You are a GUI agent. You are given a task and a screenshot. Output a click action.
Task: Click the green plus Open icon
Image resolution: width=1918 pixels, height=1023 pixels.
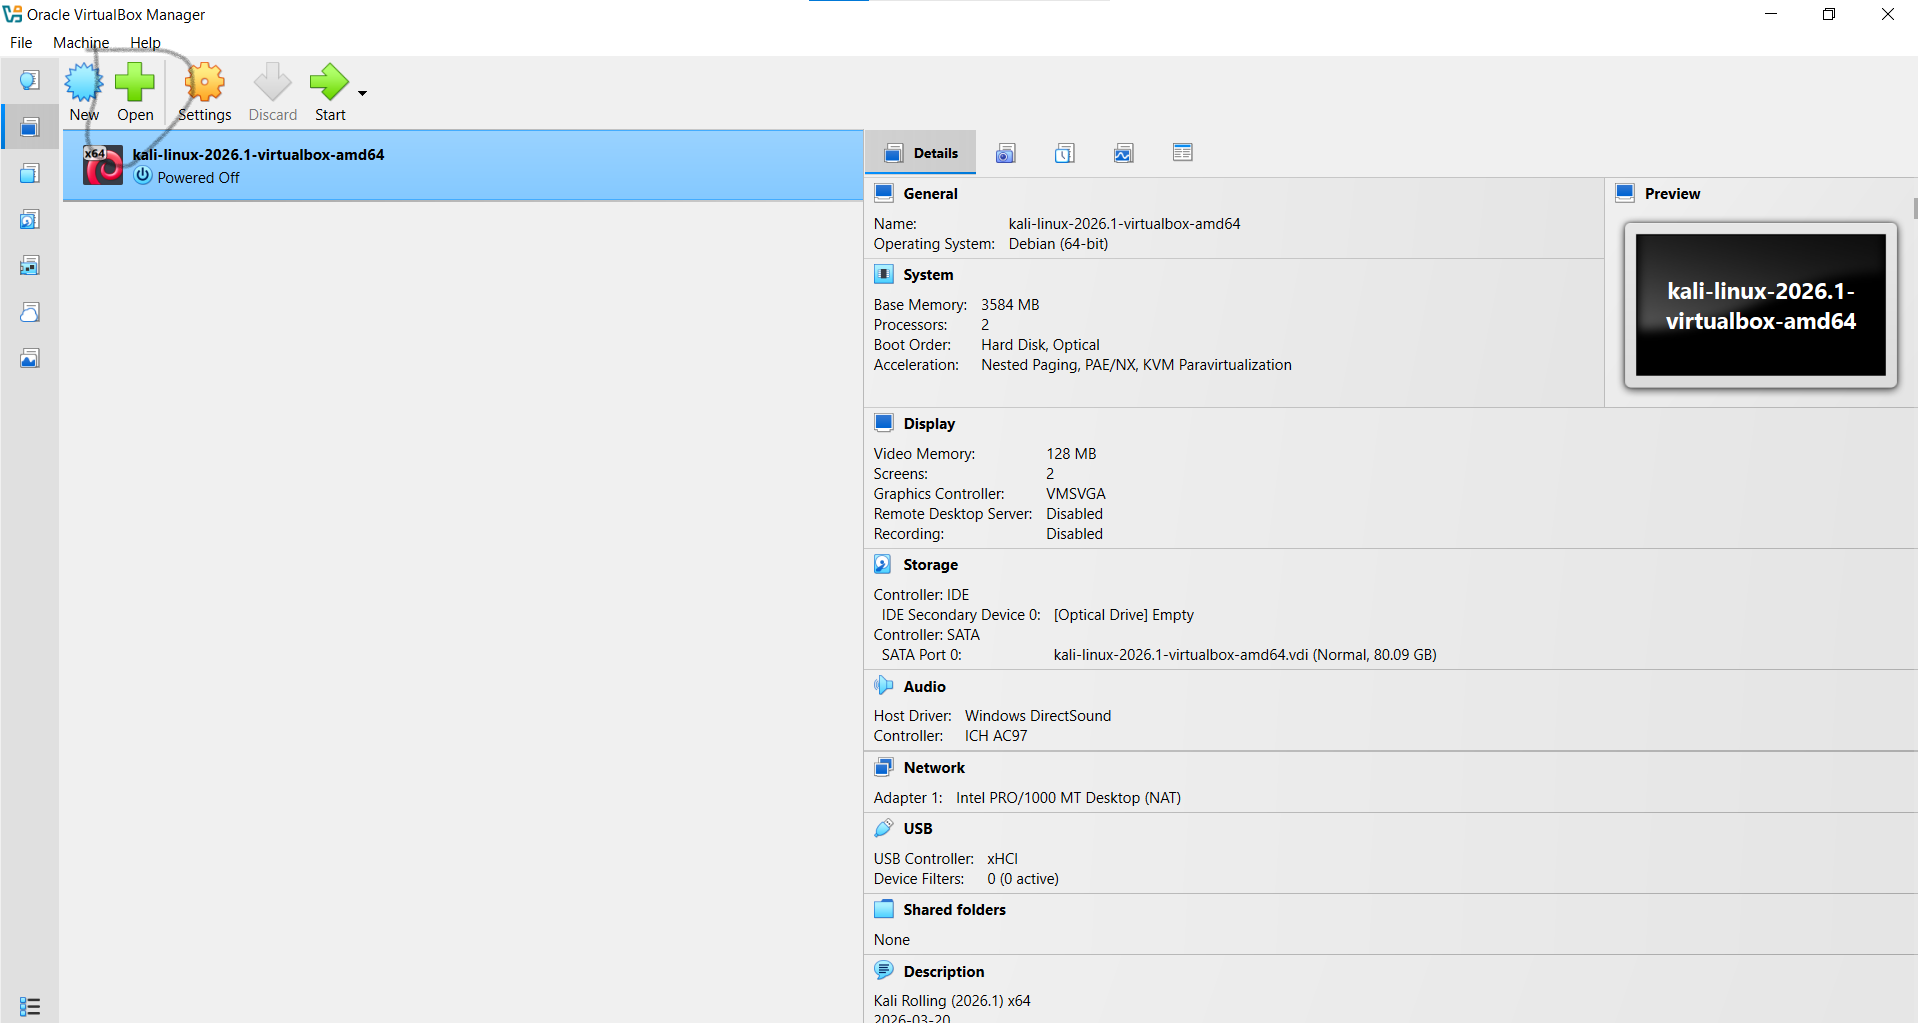click(135, 82)
